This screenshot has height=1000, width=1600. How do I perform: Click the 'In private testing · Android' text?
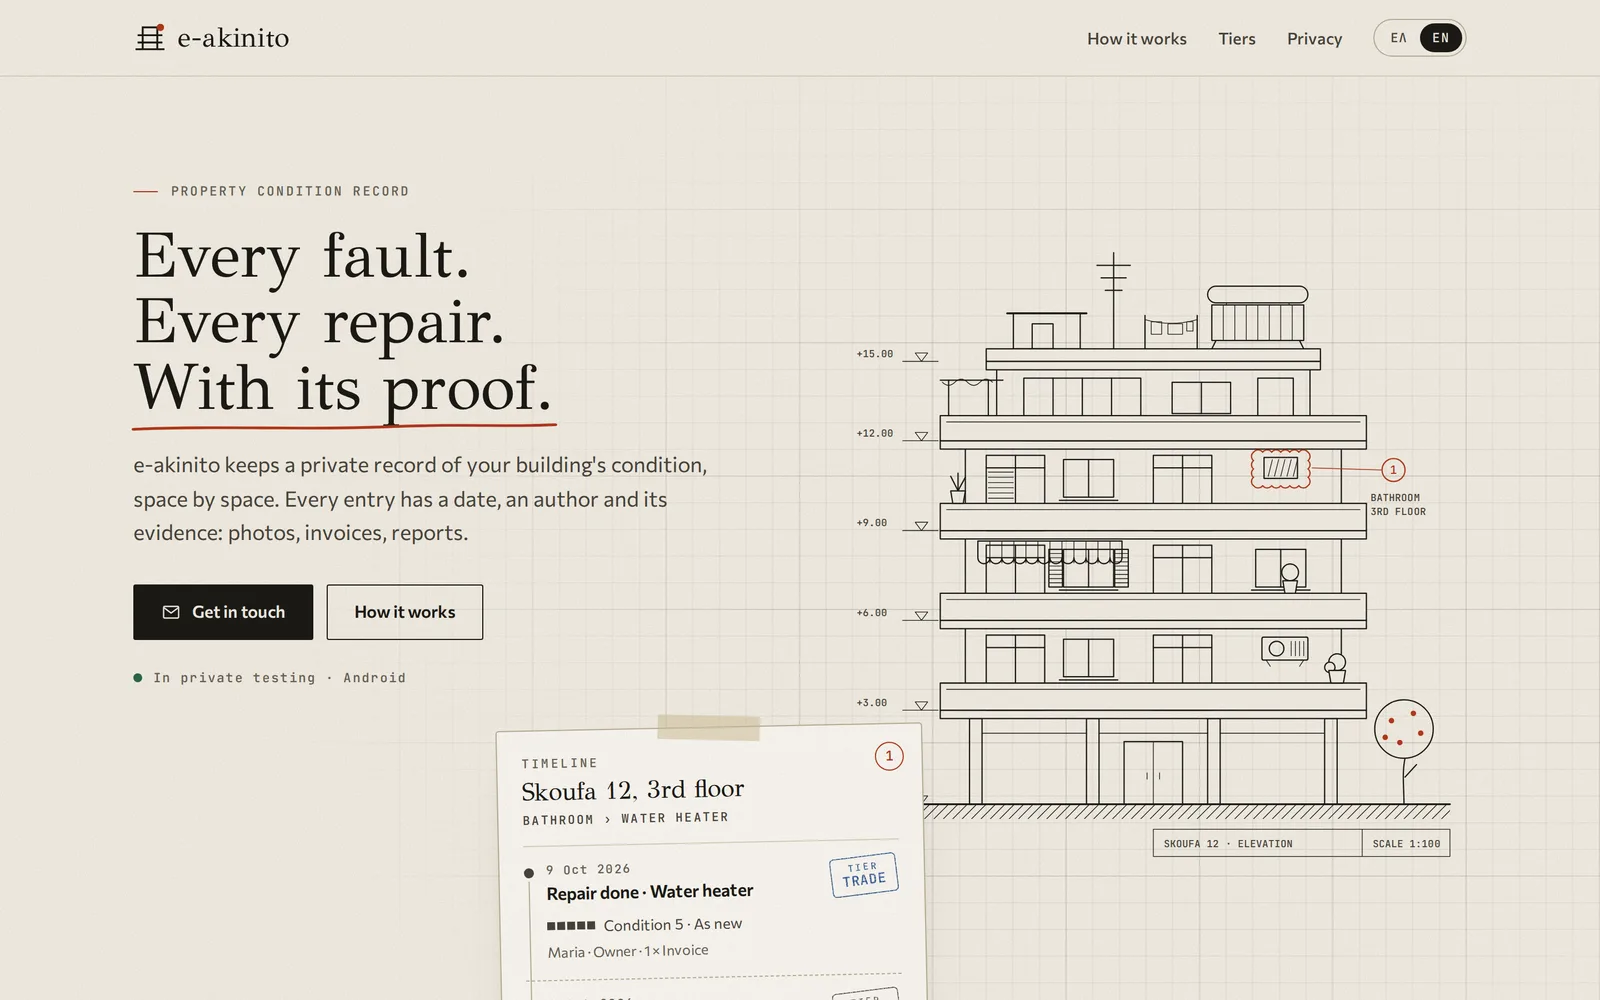tap(279, 678)
